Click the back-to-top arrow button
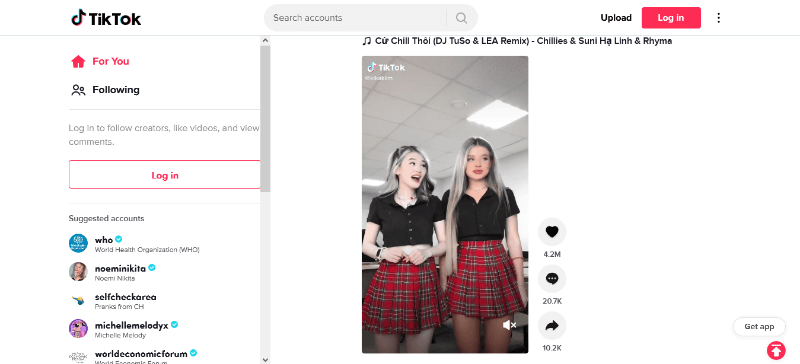The height and width of the screenshot is (364, 800). (x=776, y=350)
